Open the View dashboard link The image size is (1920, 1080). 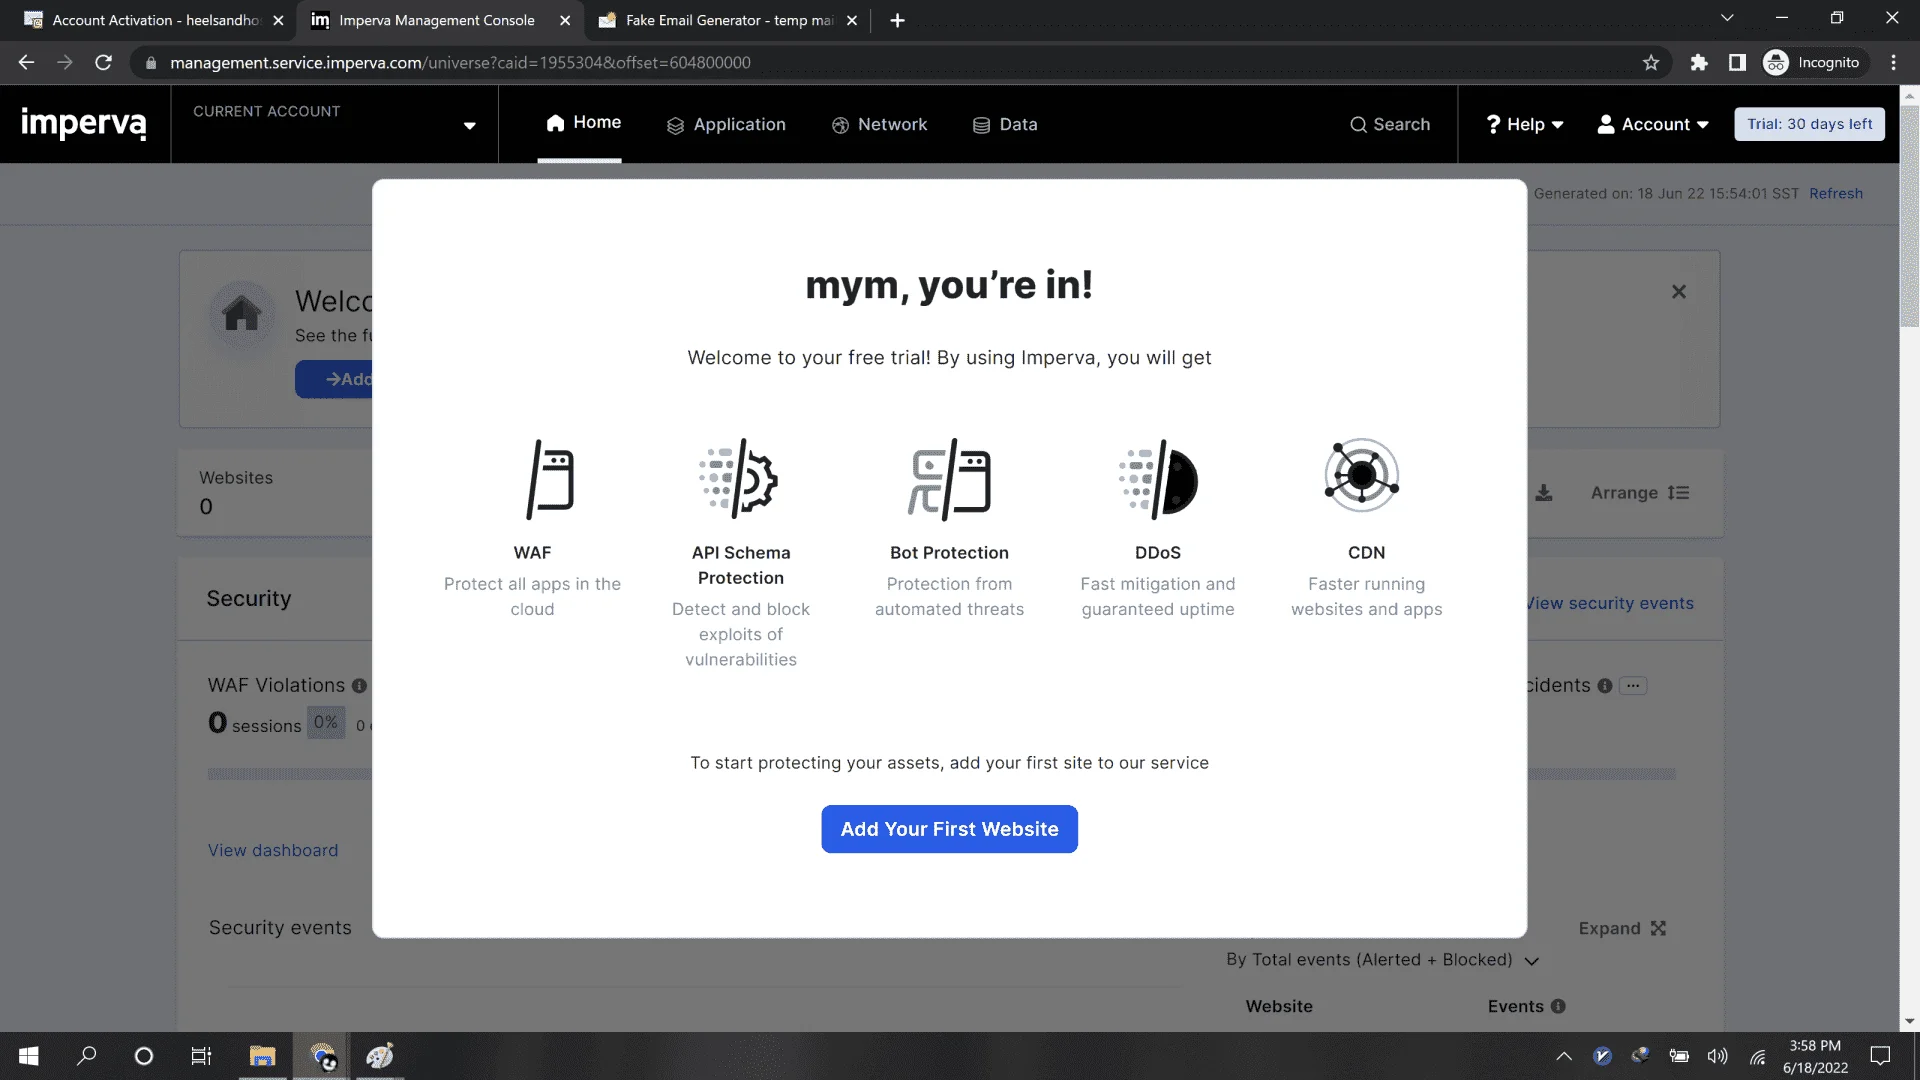273,851
